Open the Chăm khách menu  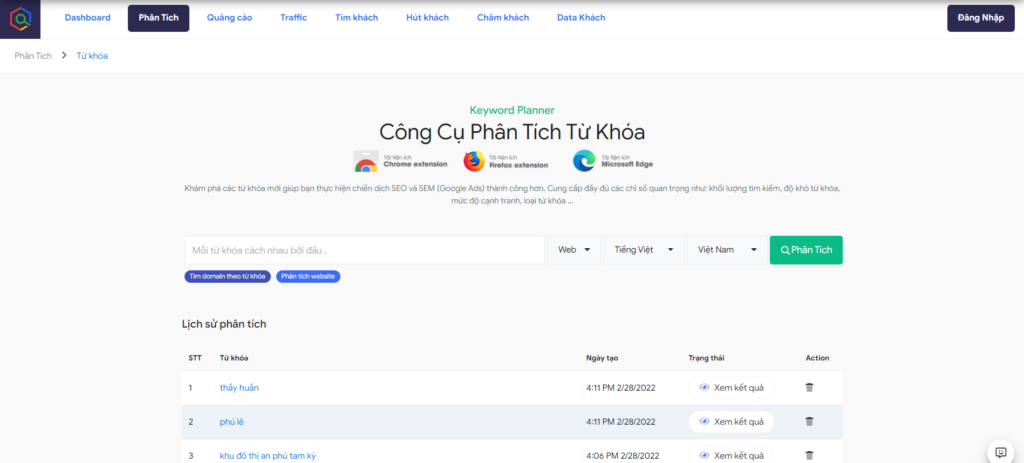click(x=503, y=18)
